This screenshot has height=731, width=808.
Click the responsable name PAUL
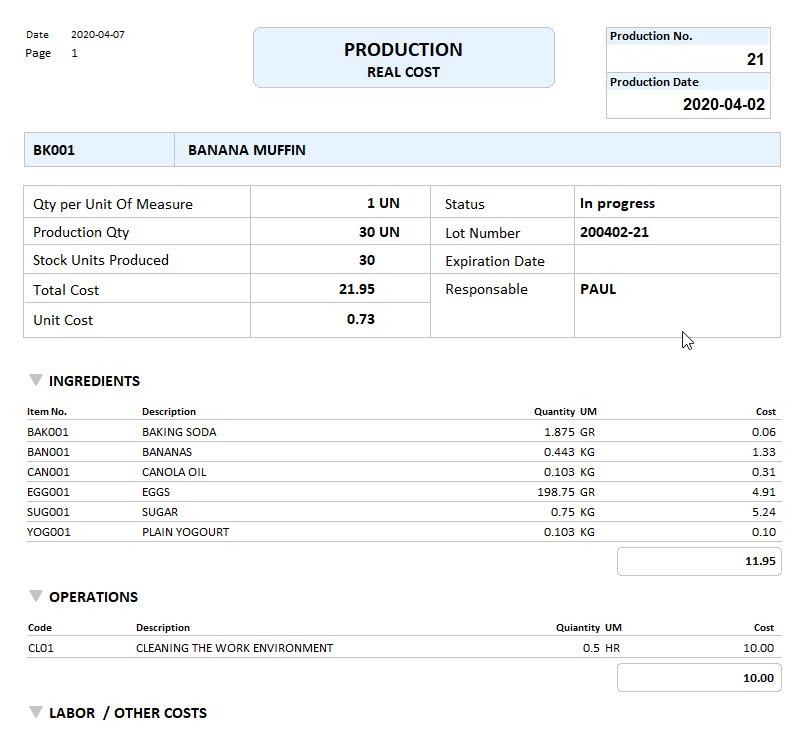coord(598,289)
